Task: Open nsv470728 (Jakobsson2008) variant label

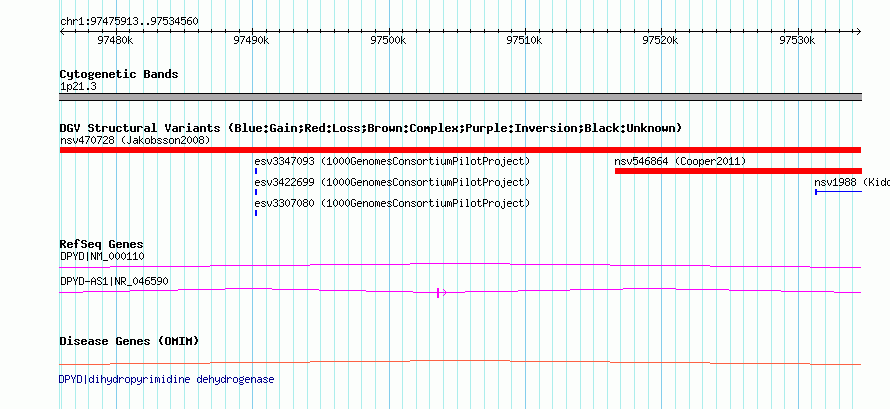Action: click(135, 140)
